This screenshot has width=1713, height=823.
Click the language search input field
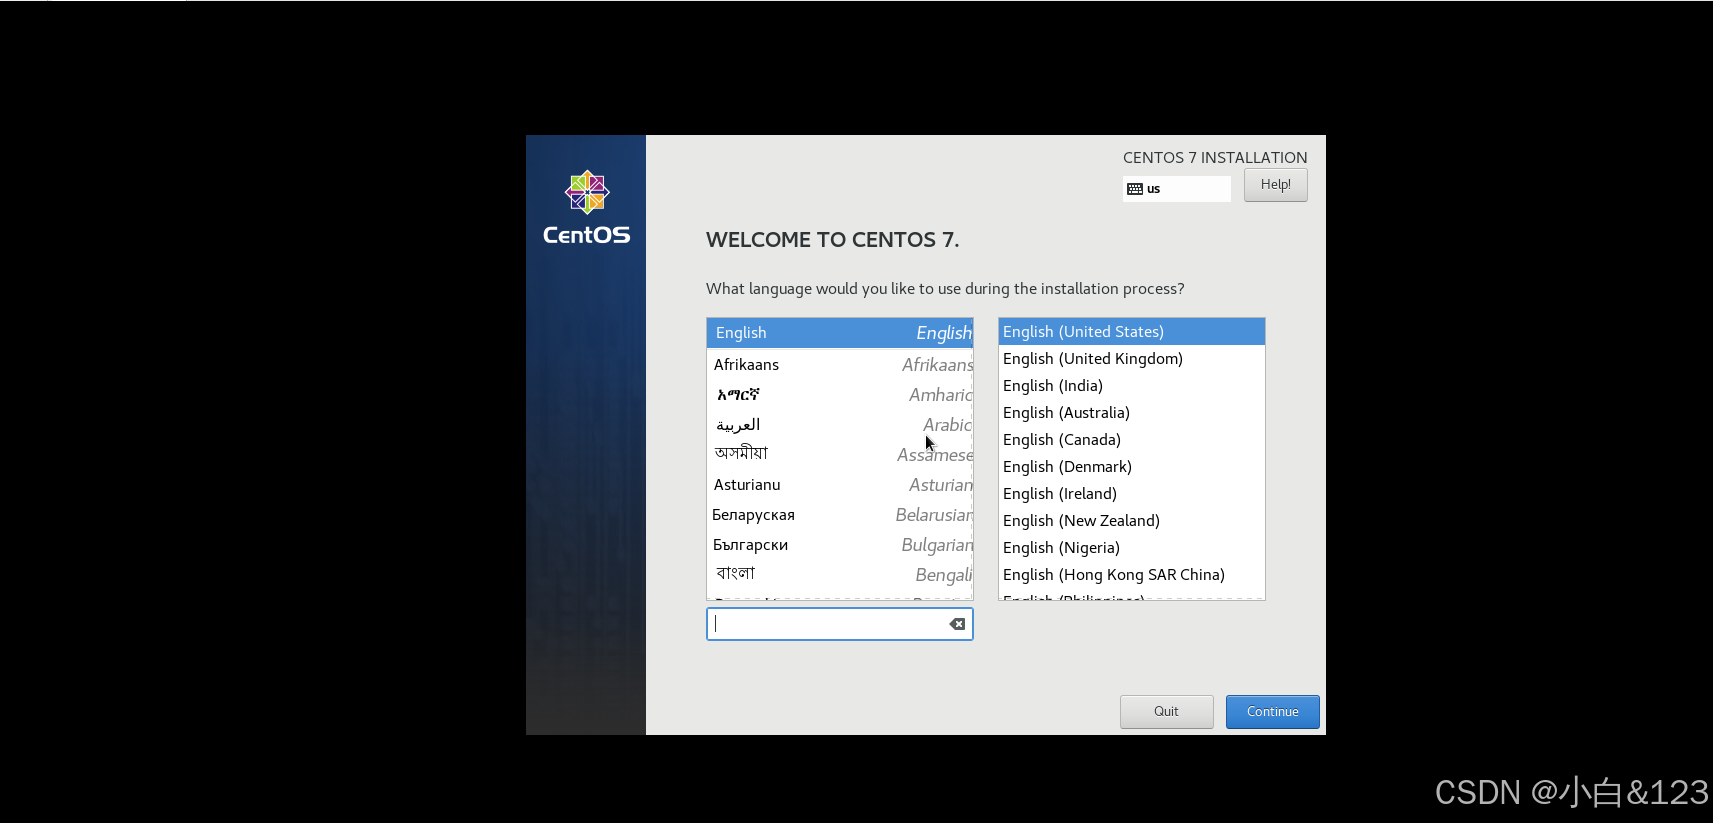click(839, 624)
